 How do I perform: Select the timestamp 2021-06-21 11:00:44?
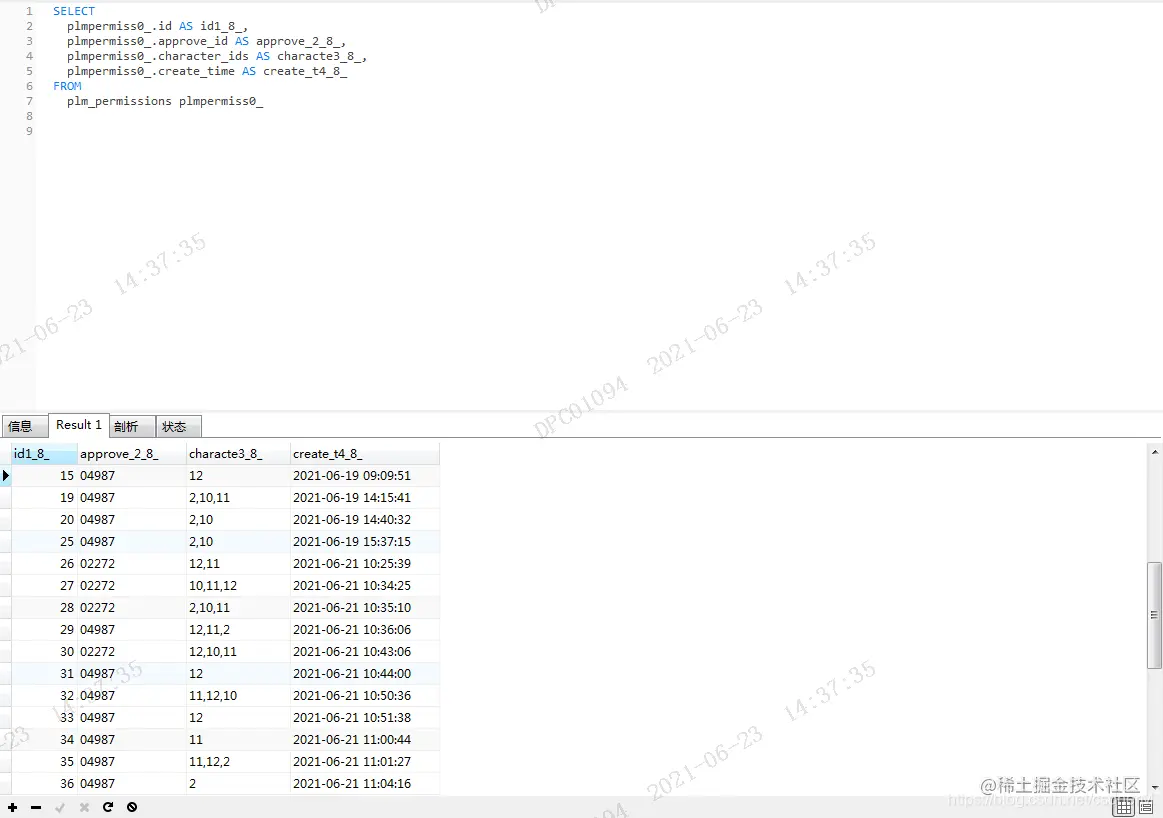[x=364, y=739]
